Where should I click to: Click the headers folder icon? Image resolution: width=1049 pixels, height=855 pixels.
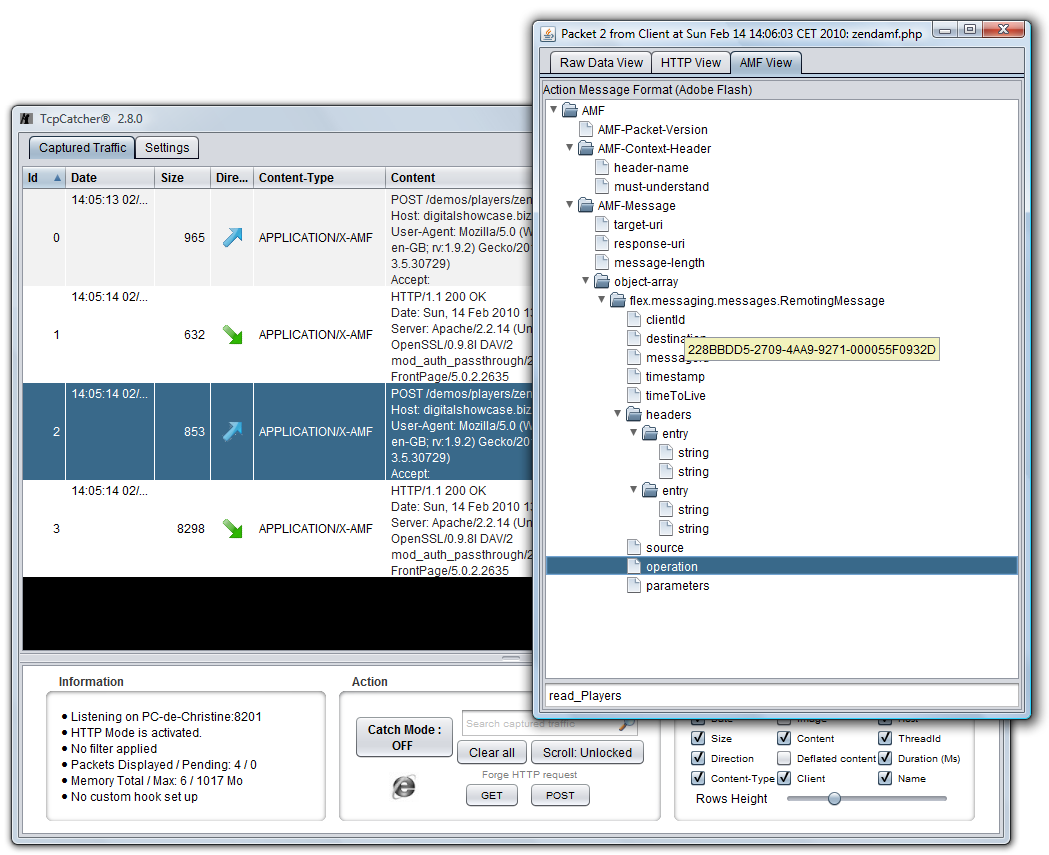coord(634,415)
